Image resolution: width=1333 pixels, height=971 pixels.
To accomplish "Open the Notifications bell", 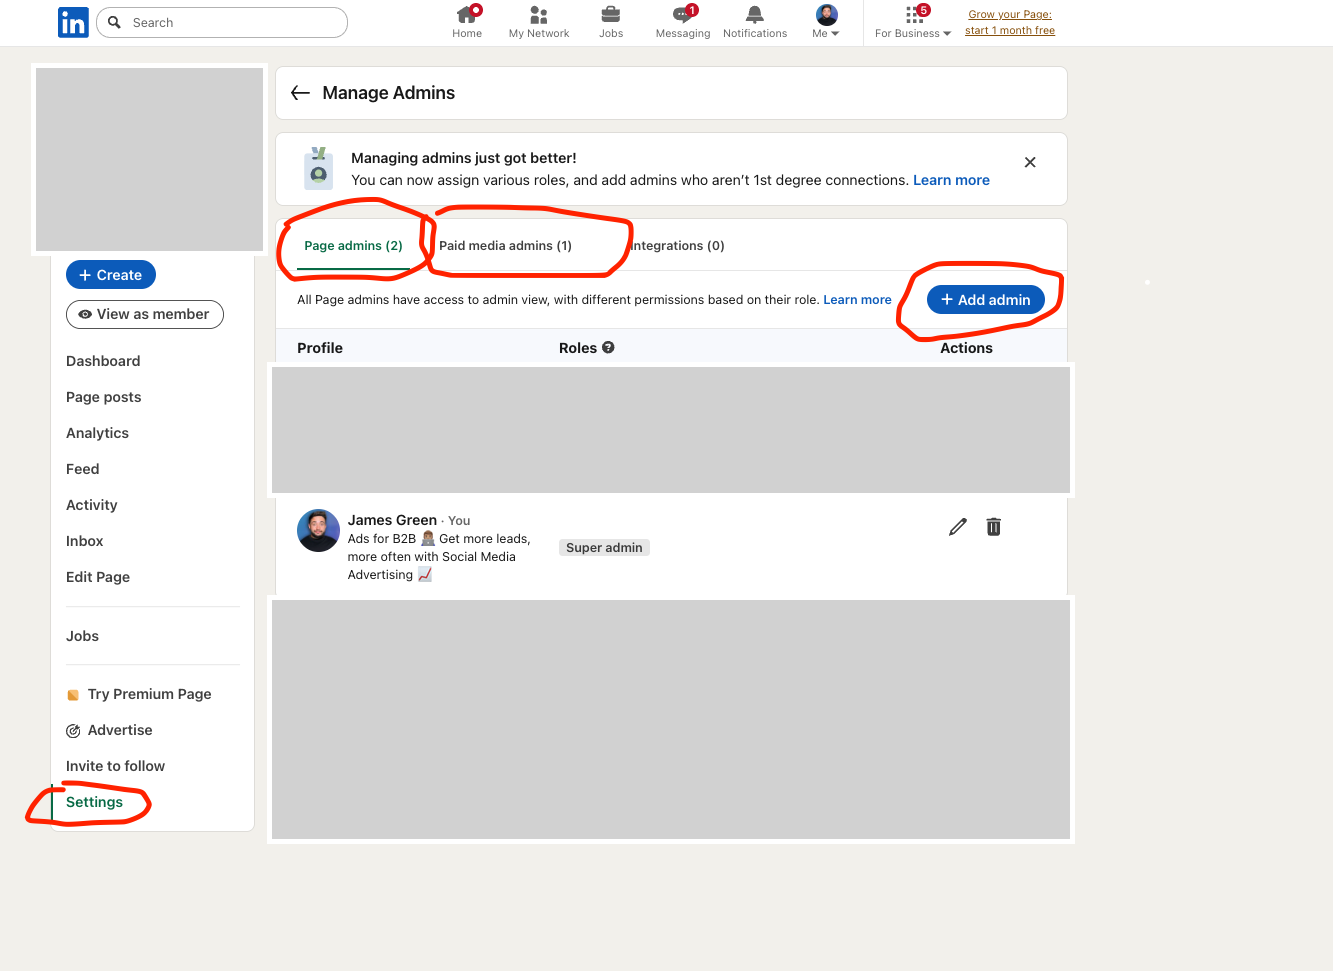I will [x=755, y=22].
